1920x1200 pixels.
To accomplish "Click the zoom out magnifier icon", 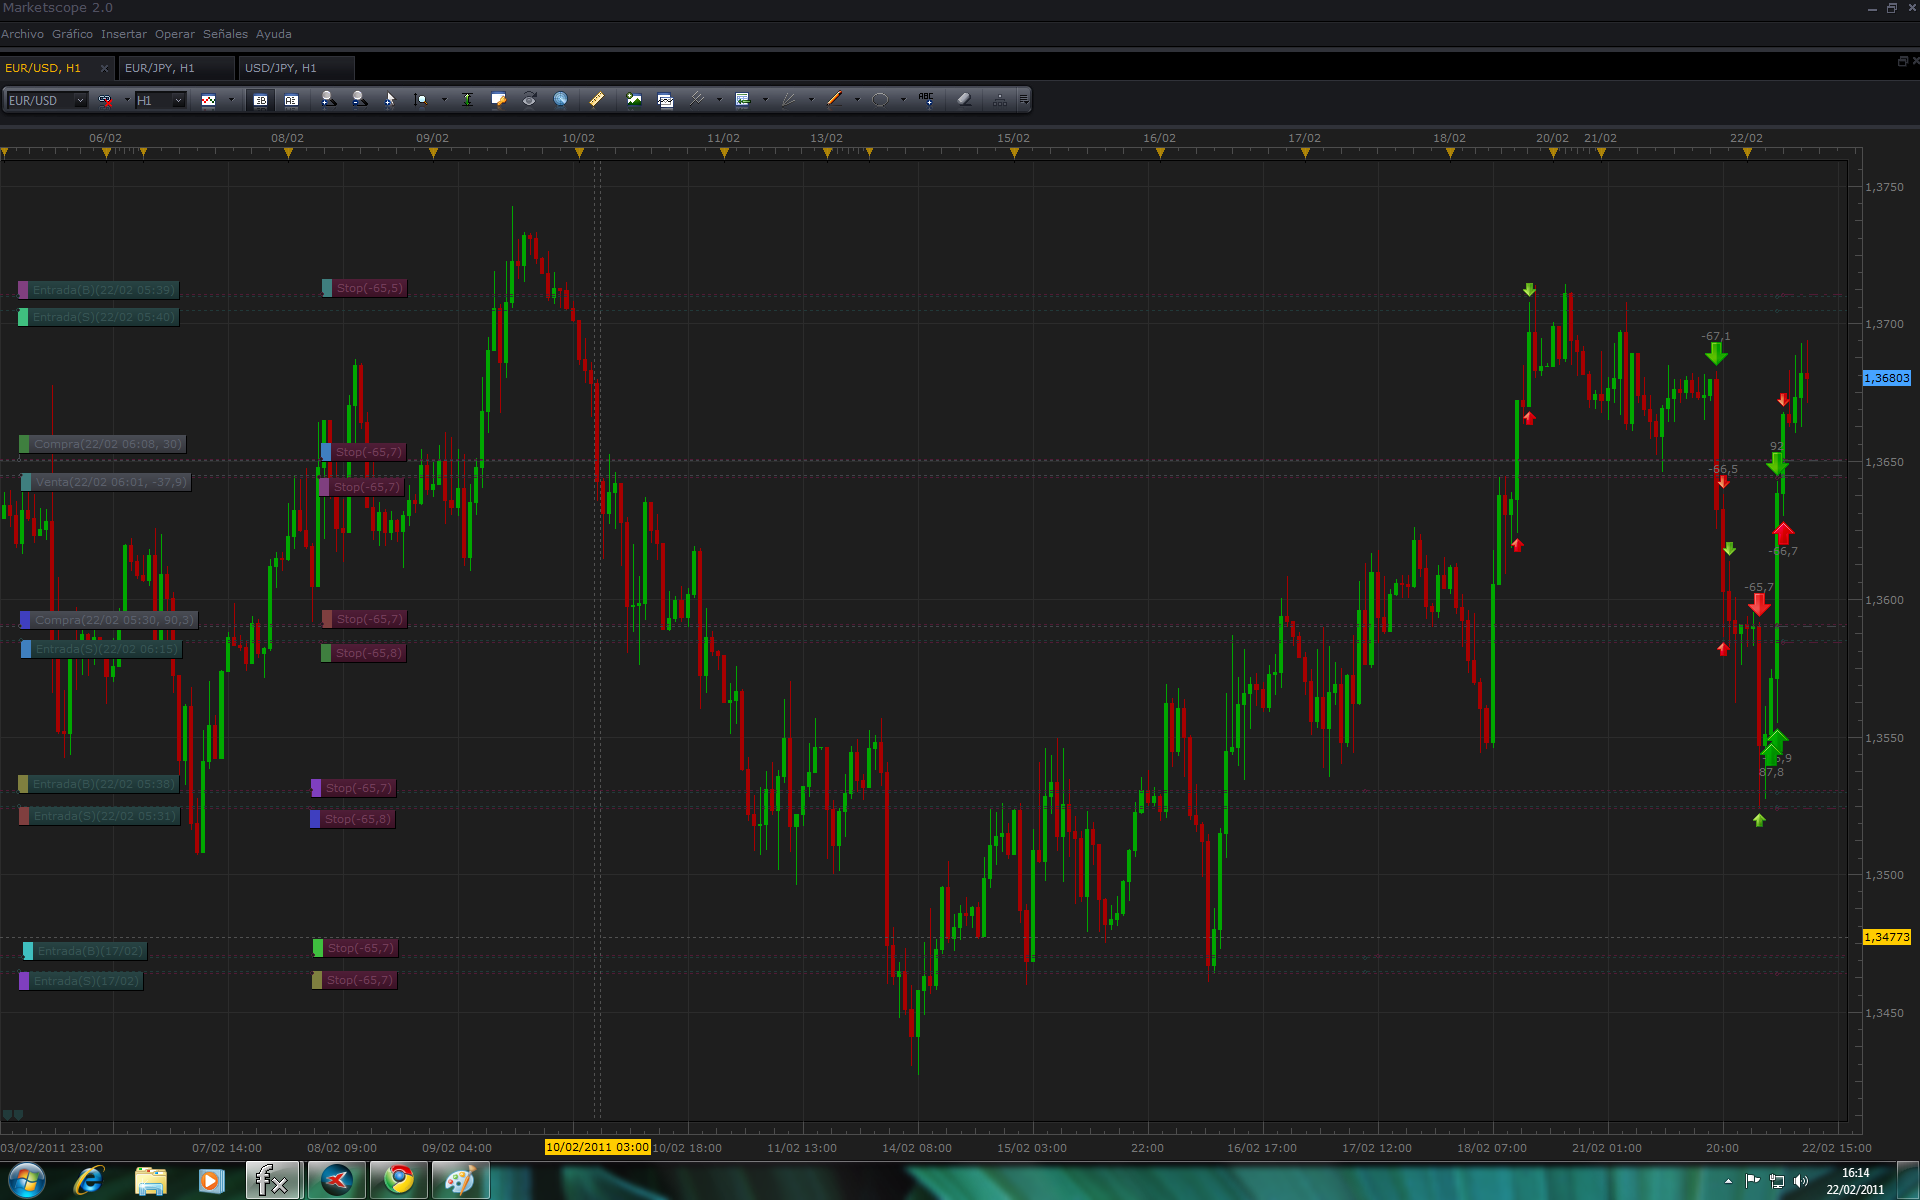I will point(359,100).
